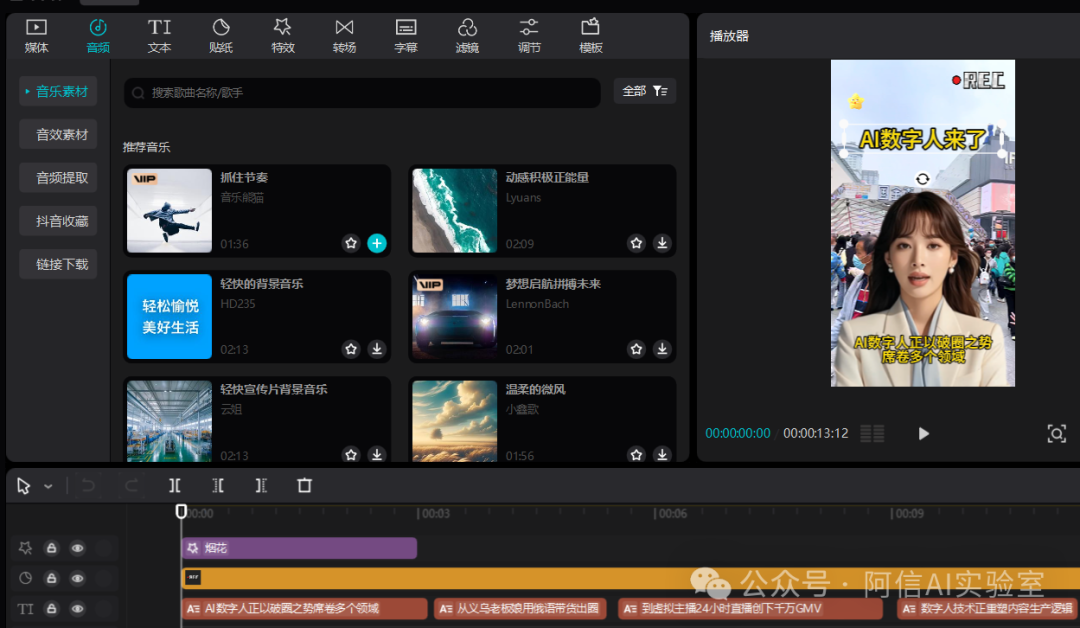The height and width of the screenshot is (628, 1080).
Task: Click the undo arrow in timeline toolbar
Action: coord(88,486)
